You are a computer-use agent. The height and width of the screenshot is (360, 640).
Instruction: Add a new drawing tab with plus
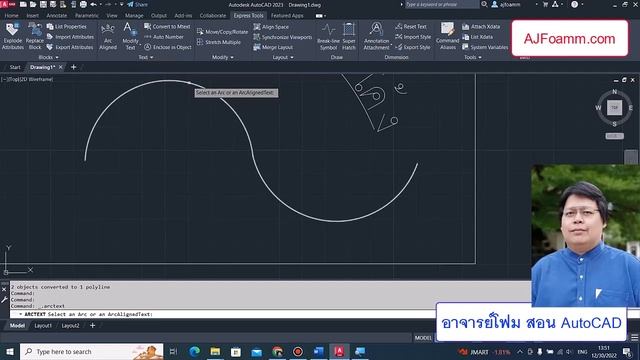point(73,67)
